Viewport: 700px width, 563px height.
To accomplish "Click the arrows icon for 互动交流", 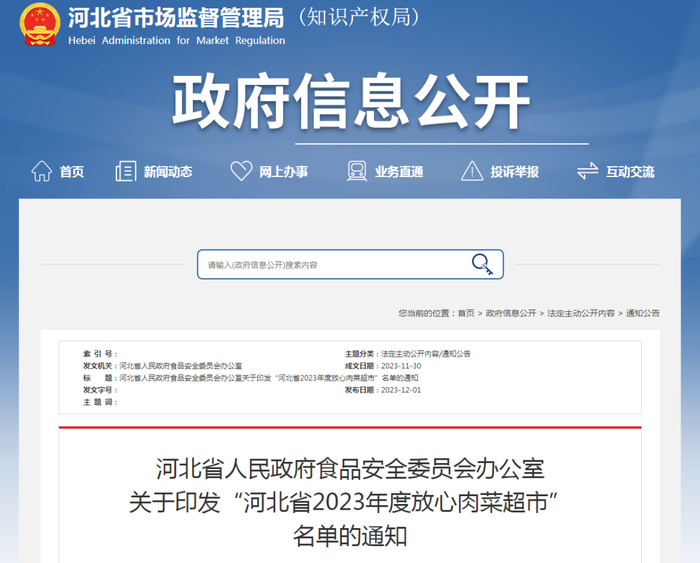I will [587, 171].
